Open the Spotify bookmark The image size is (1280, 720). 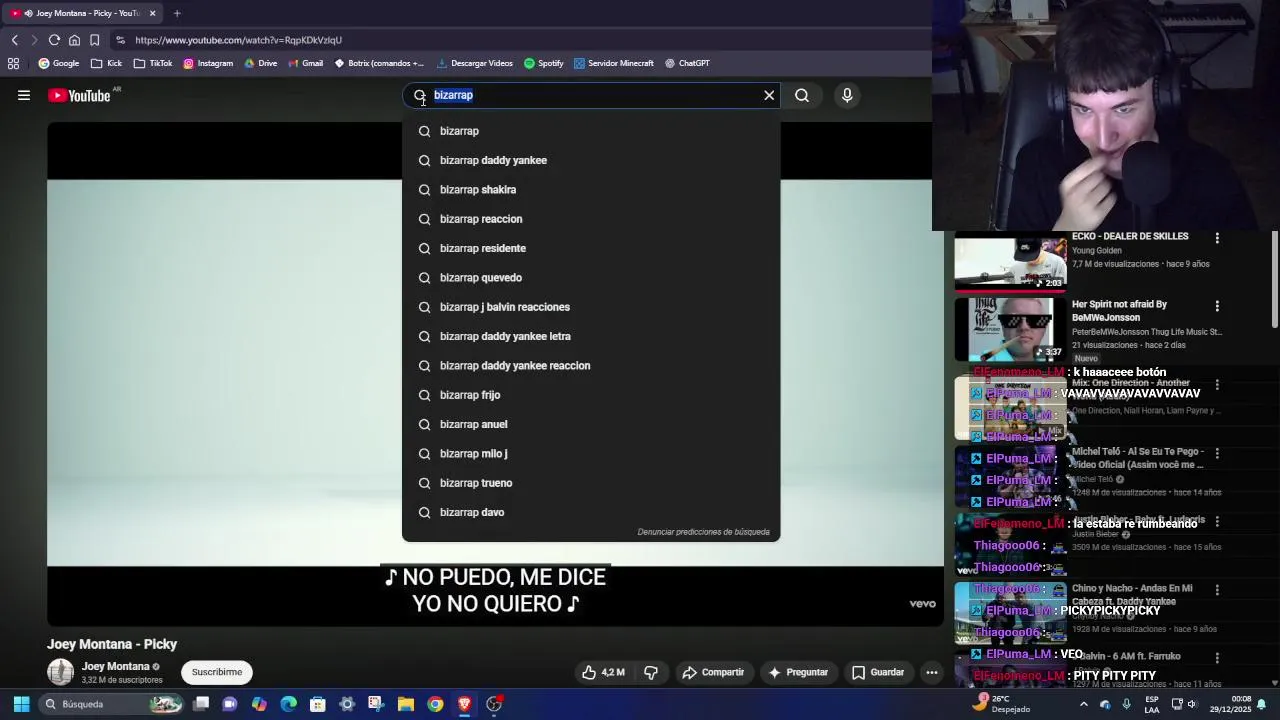[x=544, y=63]
